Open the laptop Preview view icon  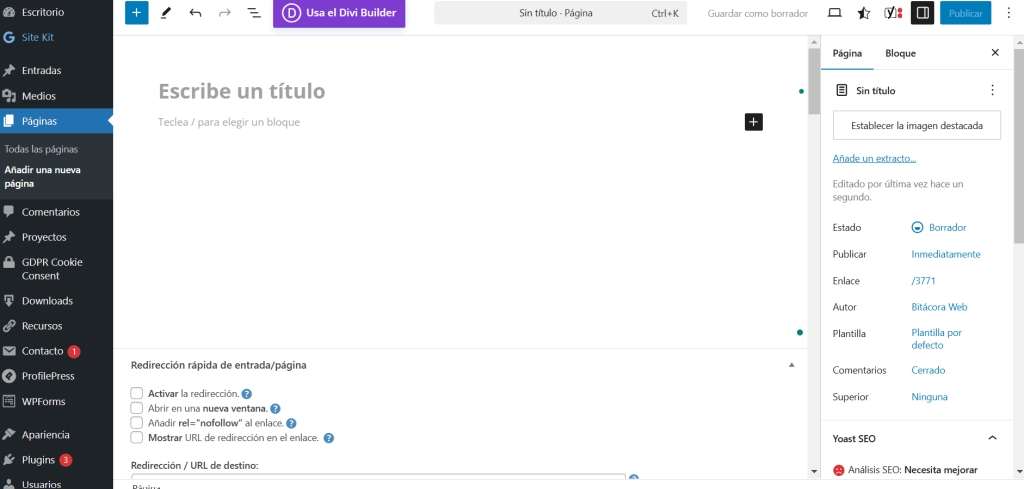click(x=834, y=13)
